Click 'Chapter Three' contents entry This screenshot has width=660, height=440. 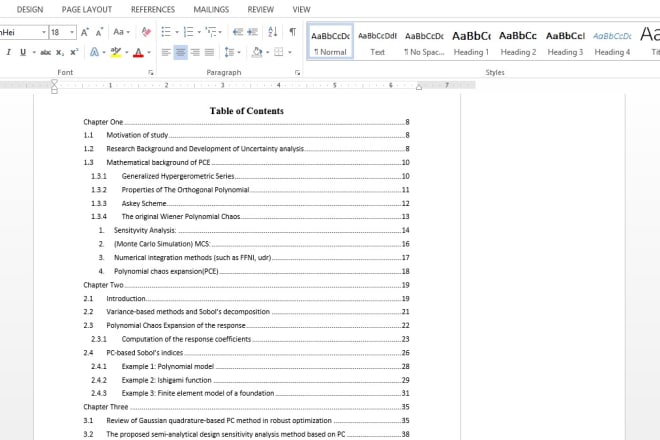point(246,407)
